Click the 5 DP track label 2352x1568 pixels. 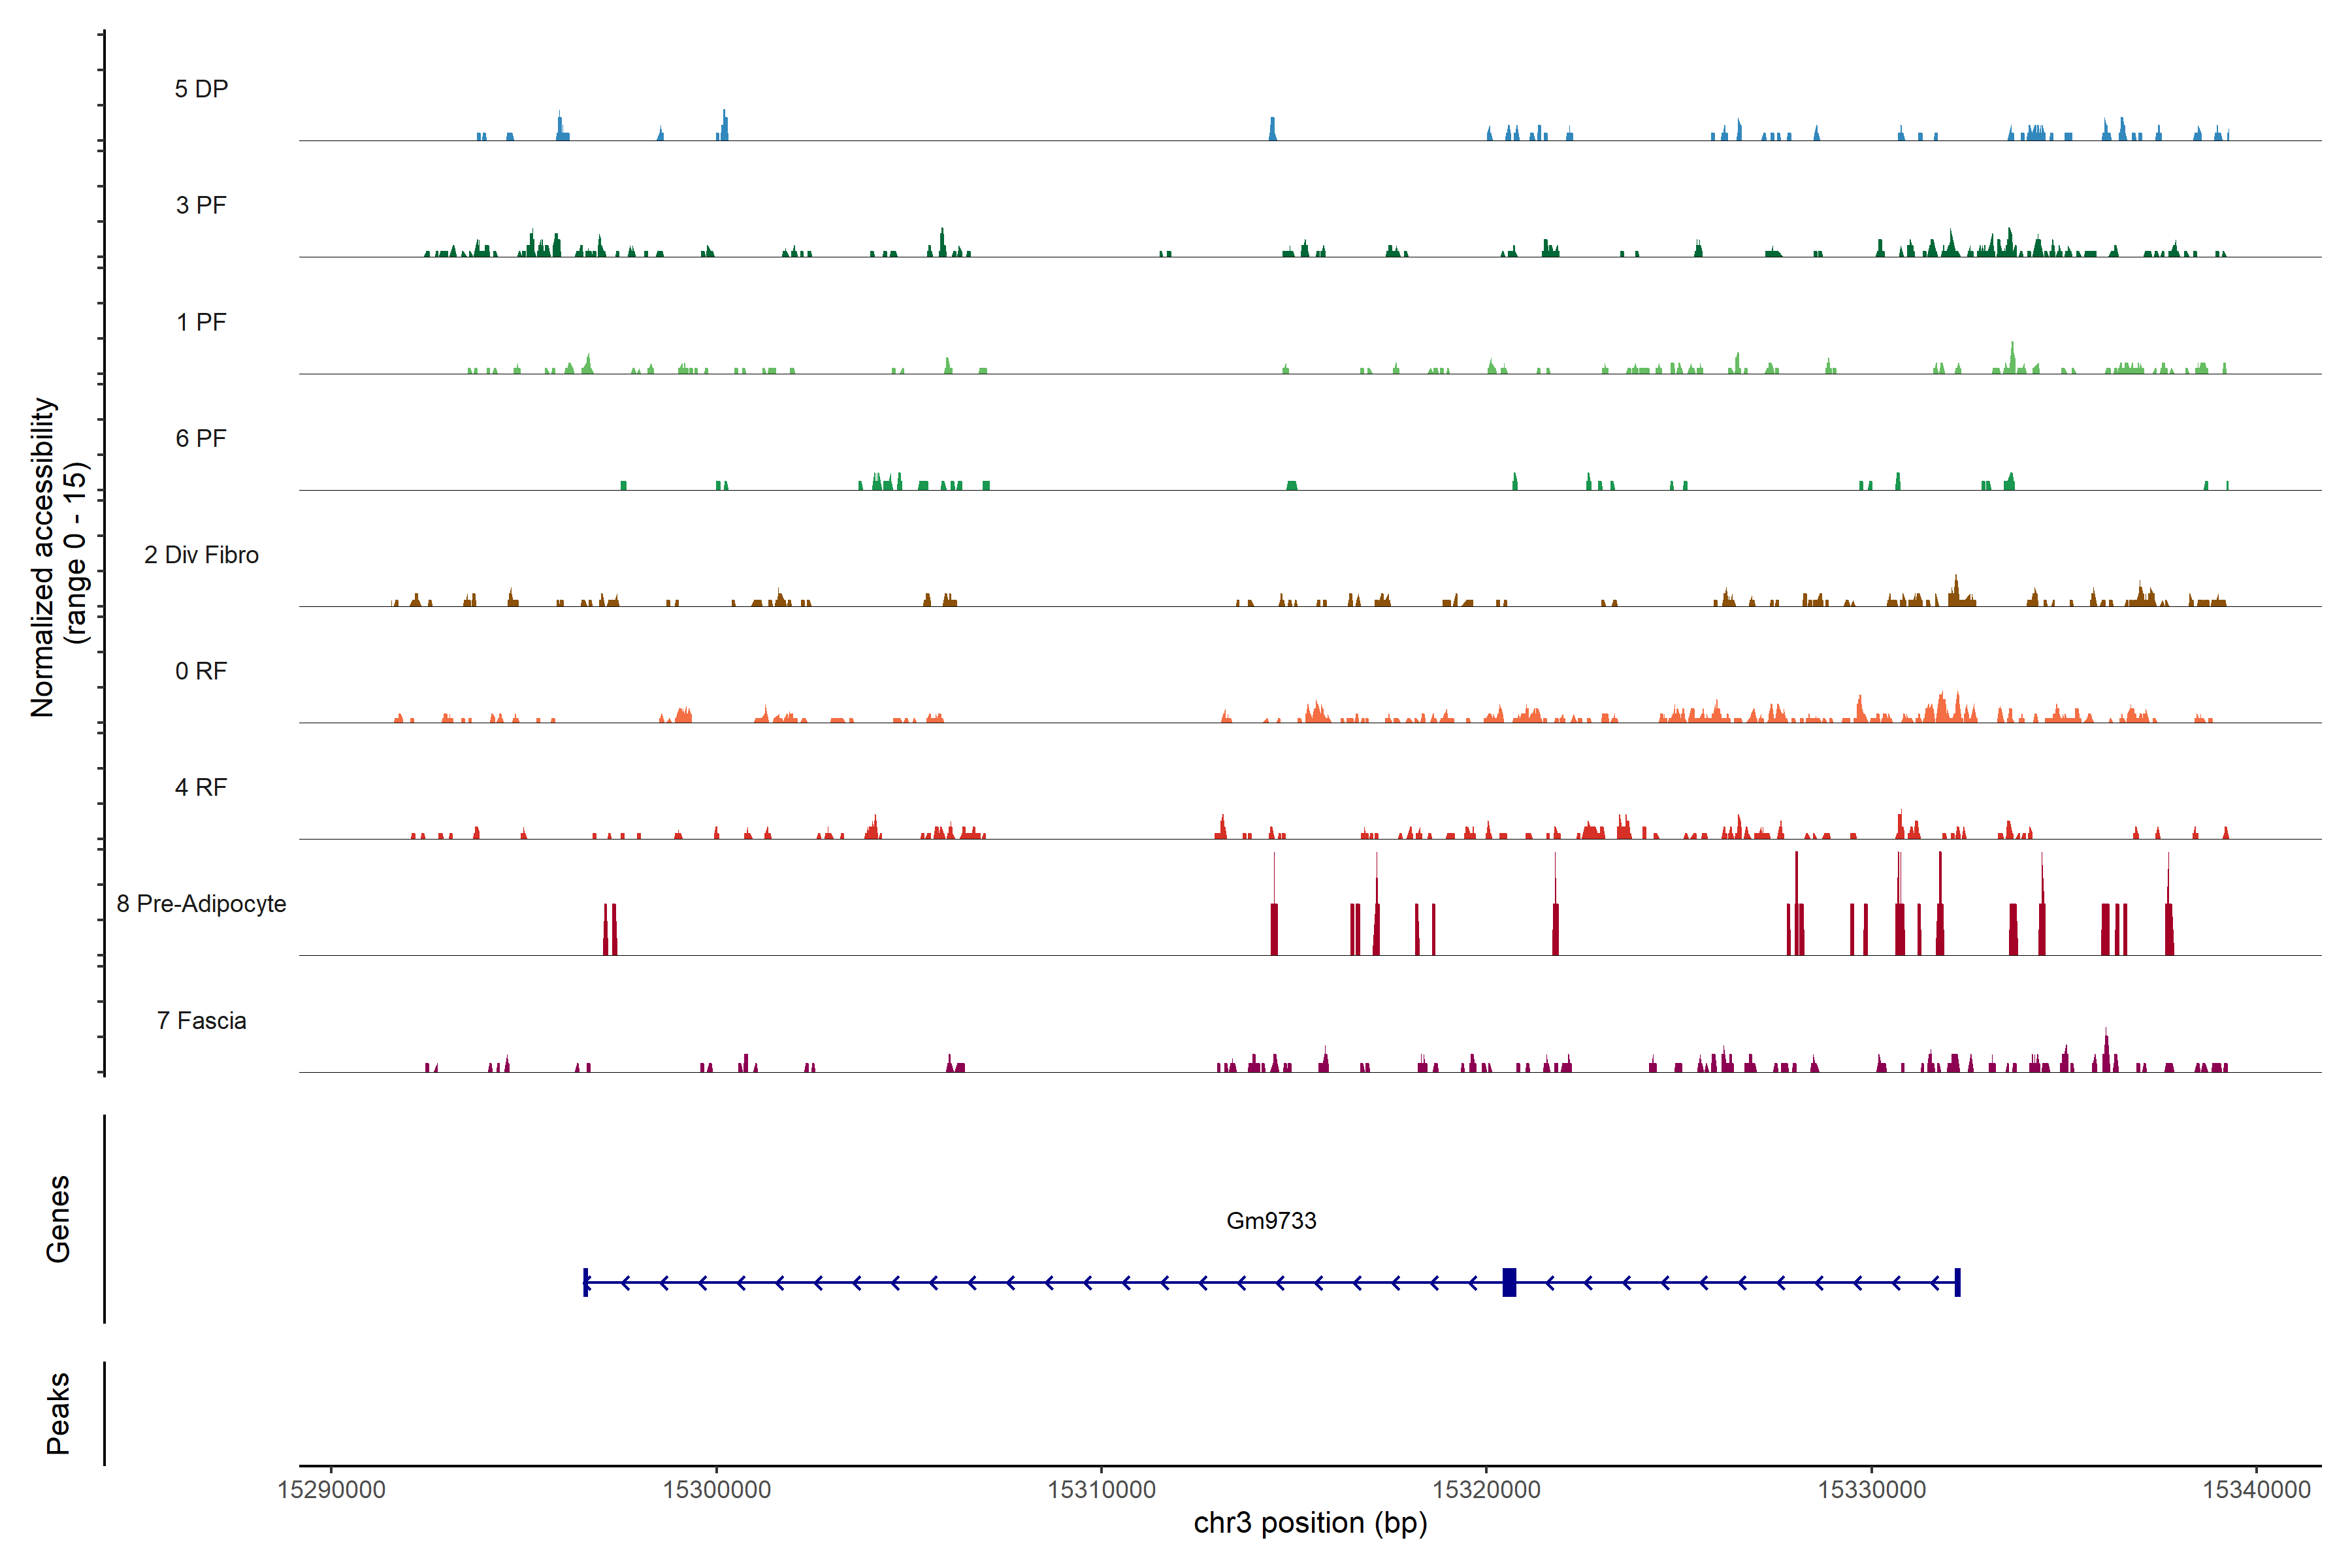tap(201, 89)
